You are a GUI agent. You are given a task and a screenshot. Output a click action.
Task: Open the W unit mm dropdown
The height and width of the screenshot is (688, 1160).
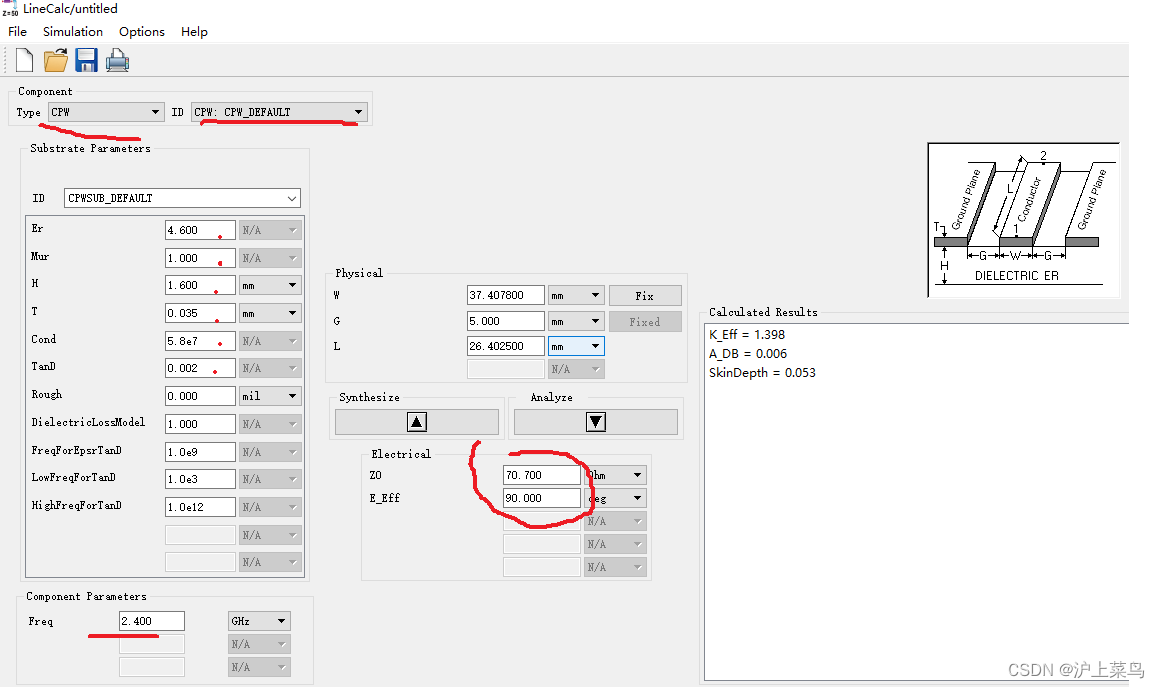pyautogui.click(x=576, y=295)
